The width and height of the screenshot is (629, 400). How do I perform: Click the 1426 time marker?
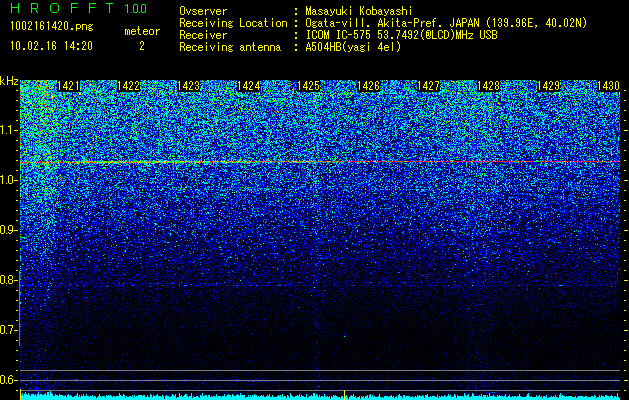coord(368,86)
